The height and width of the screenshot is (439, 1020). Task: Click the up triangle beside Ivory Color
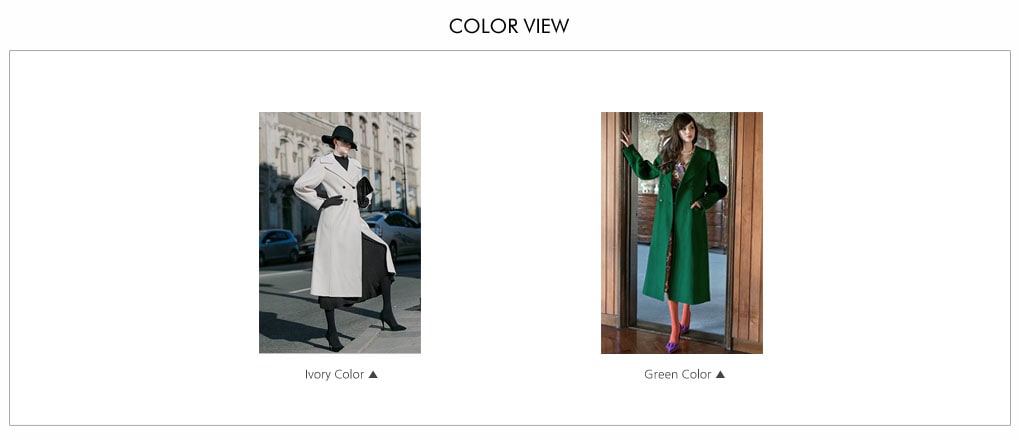373,375
